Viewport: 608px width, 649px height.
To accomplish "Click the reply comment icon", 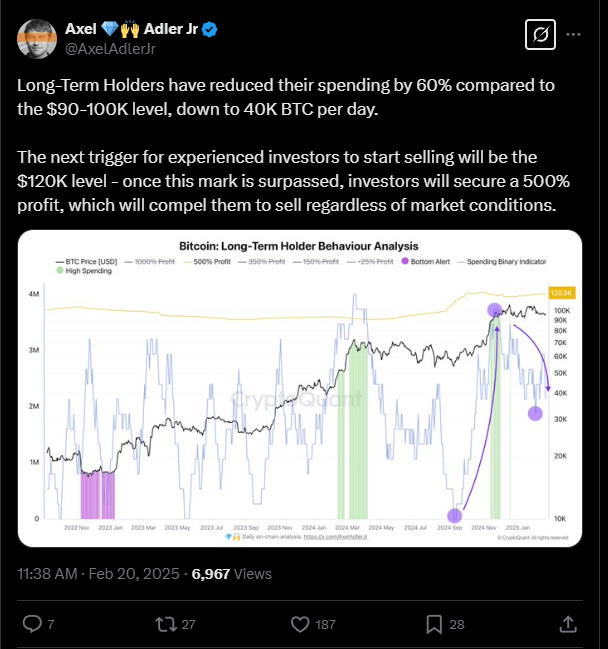I will tap(32, 624).
